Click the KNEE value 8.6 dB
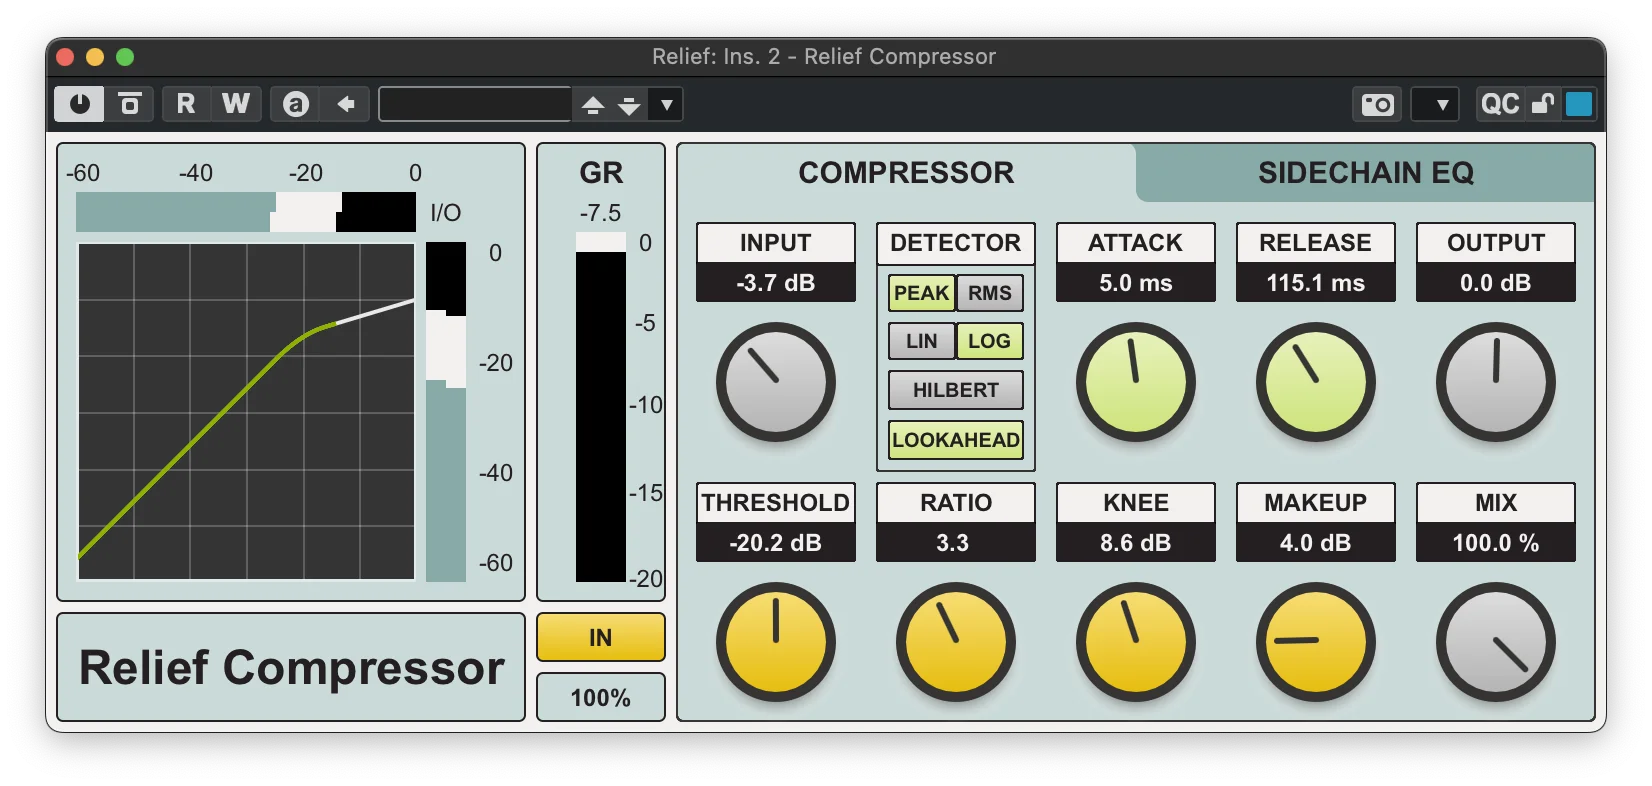The image size is (1652, 786). (x=1136, y=543)
